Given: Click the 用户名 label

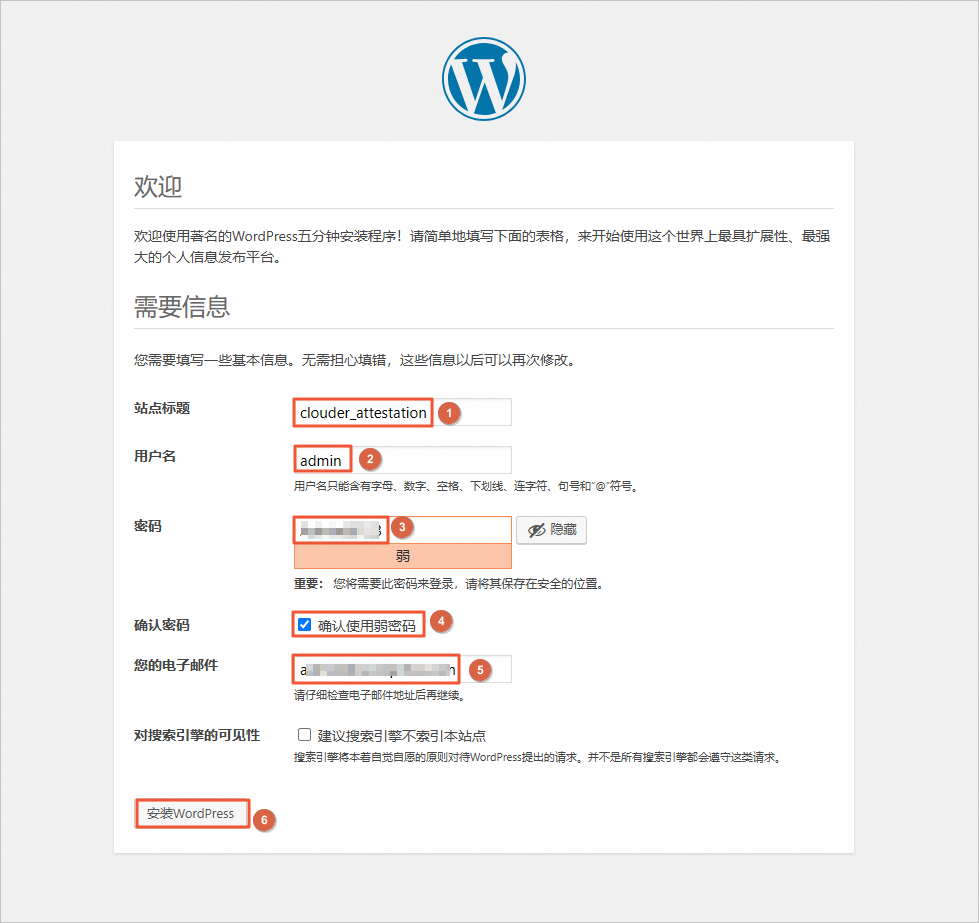Looking at the screenshot, I should 155,456.
